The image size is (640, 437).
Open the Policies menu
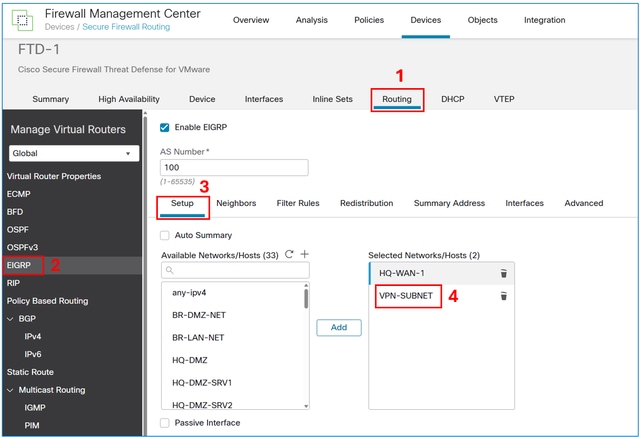369,20
